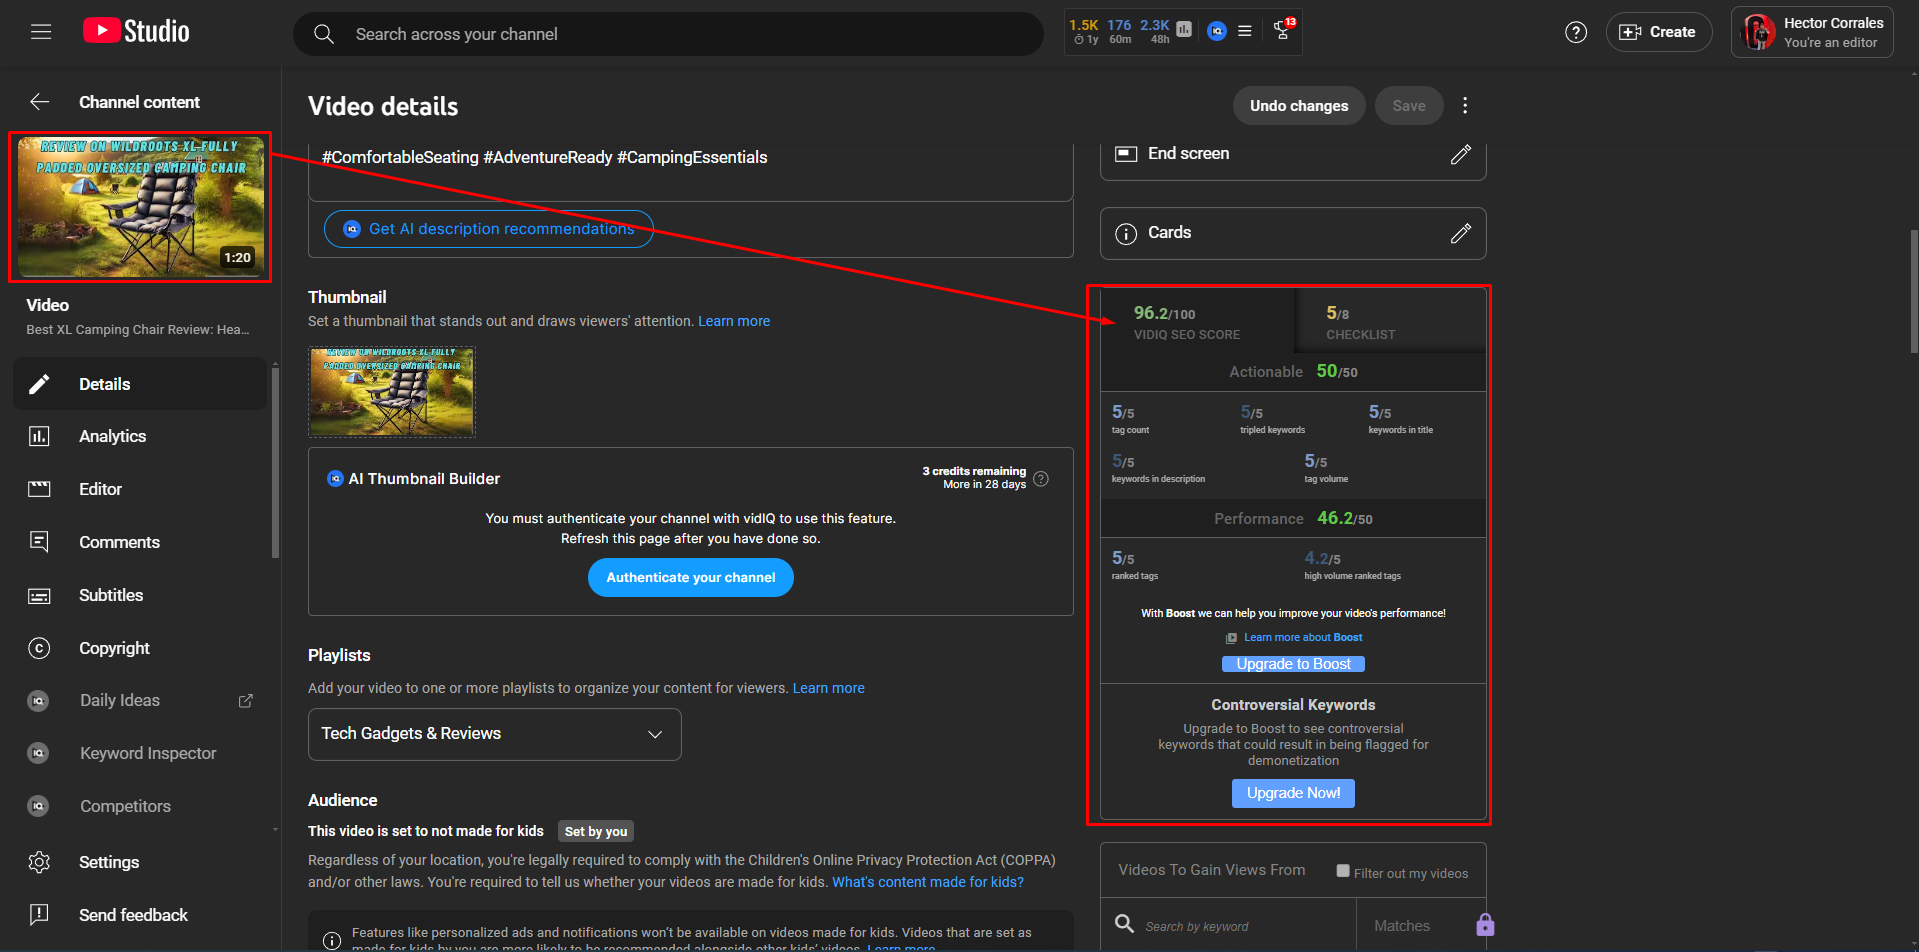1919x952 pixels.
Task: Open Keyword Inspector
Action: point(140,754)
